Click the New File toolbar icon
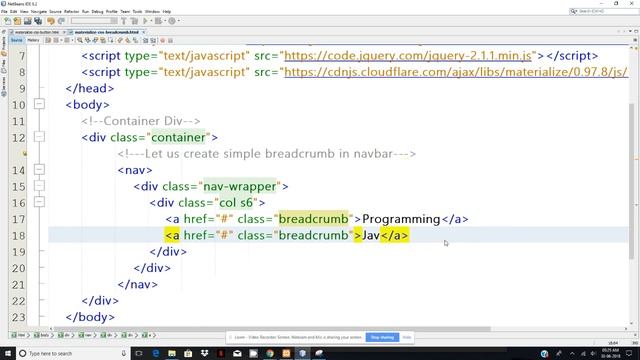 tap(7, 21)
